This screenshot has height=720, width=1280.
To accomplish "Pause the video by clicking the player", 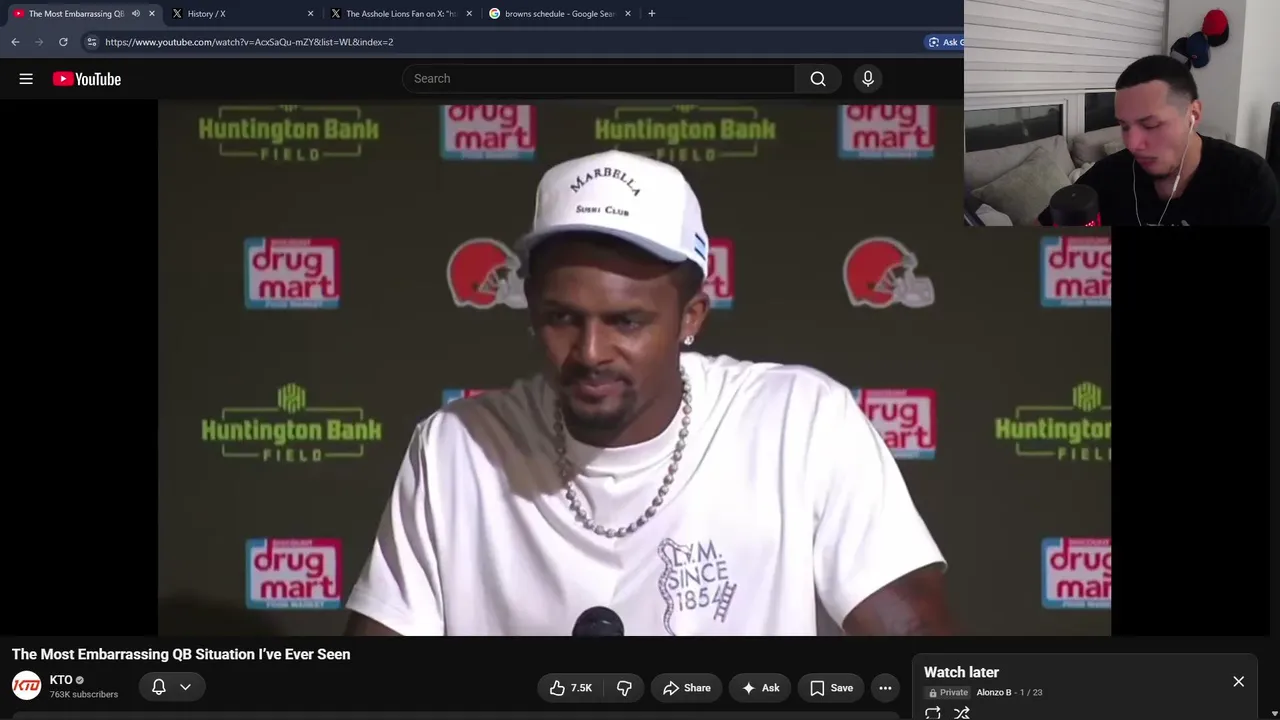I will pos(634,368).
